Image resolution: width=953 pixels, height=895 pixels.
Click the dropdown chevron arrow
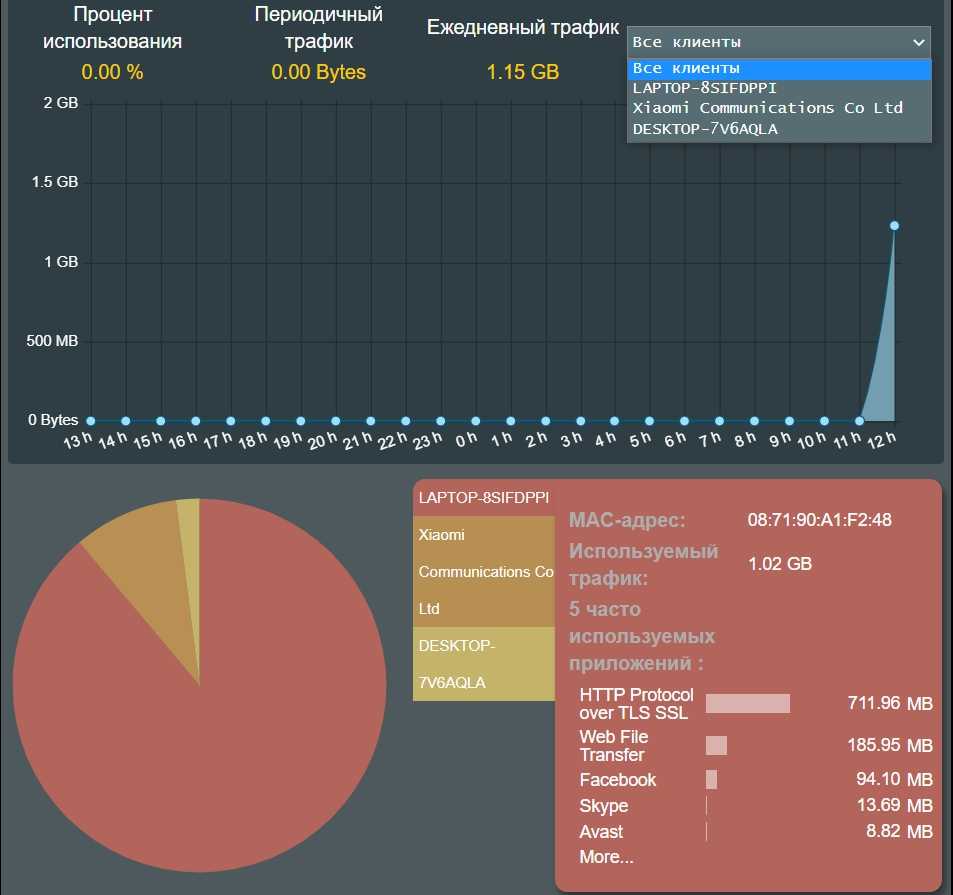(918, 42)
